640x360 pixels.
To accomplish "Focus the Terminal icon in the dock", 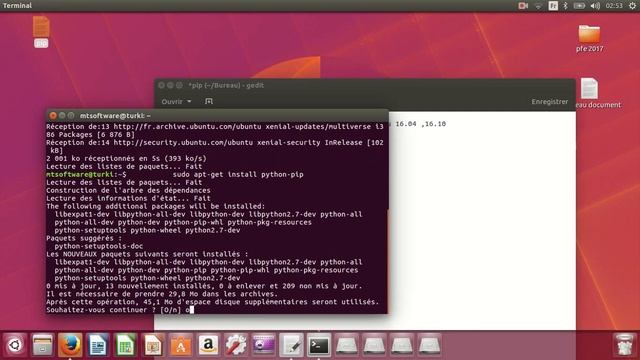I will (319, 345).
